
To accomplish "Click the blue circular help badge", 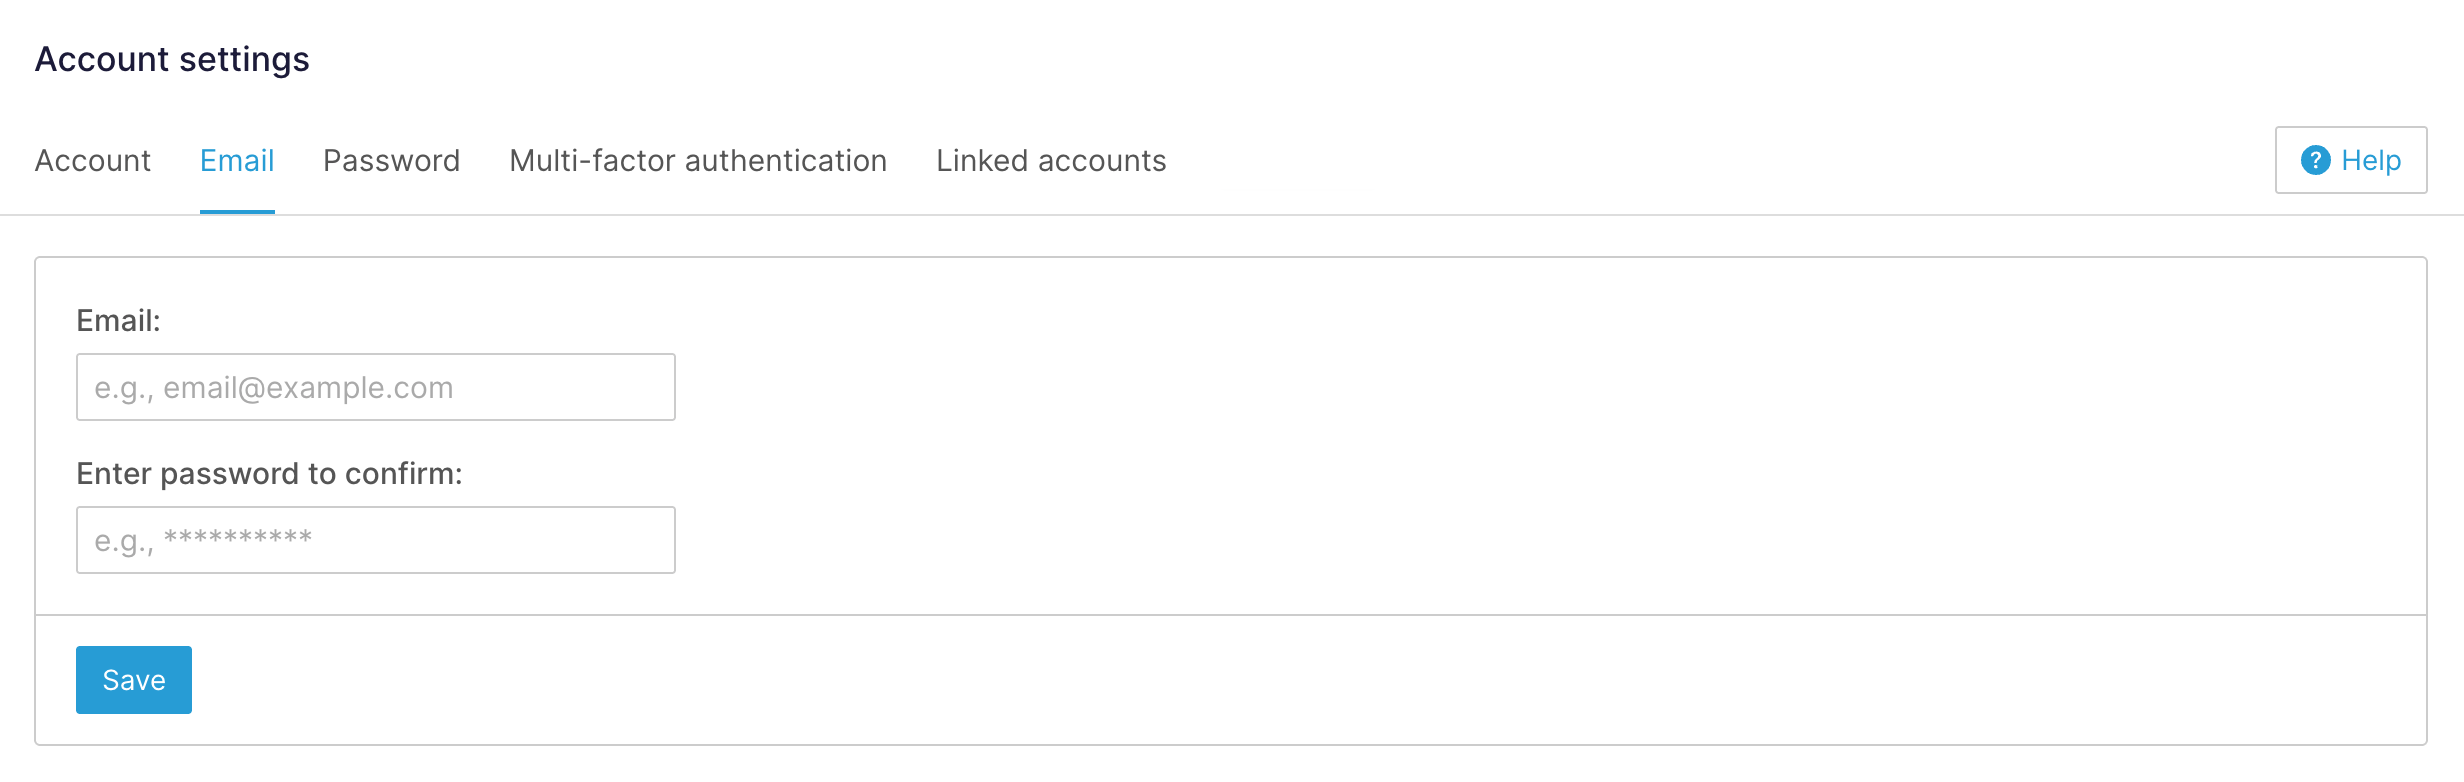I will pos(2314,159).
